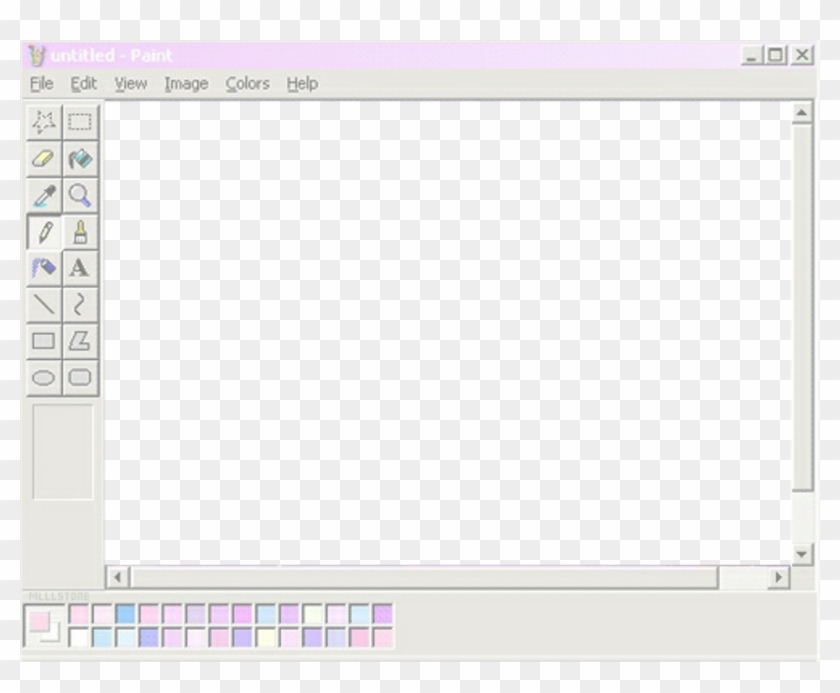The height and width of the screenshot is (693, 840).
Task: Select the Rectangle shape tool
Action: pyautogui.click(x=44, y=340)
